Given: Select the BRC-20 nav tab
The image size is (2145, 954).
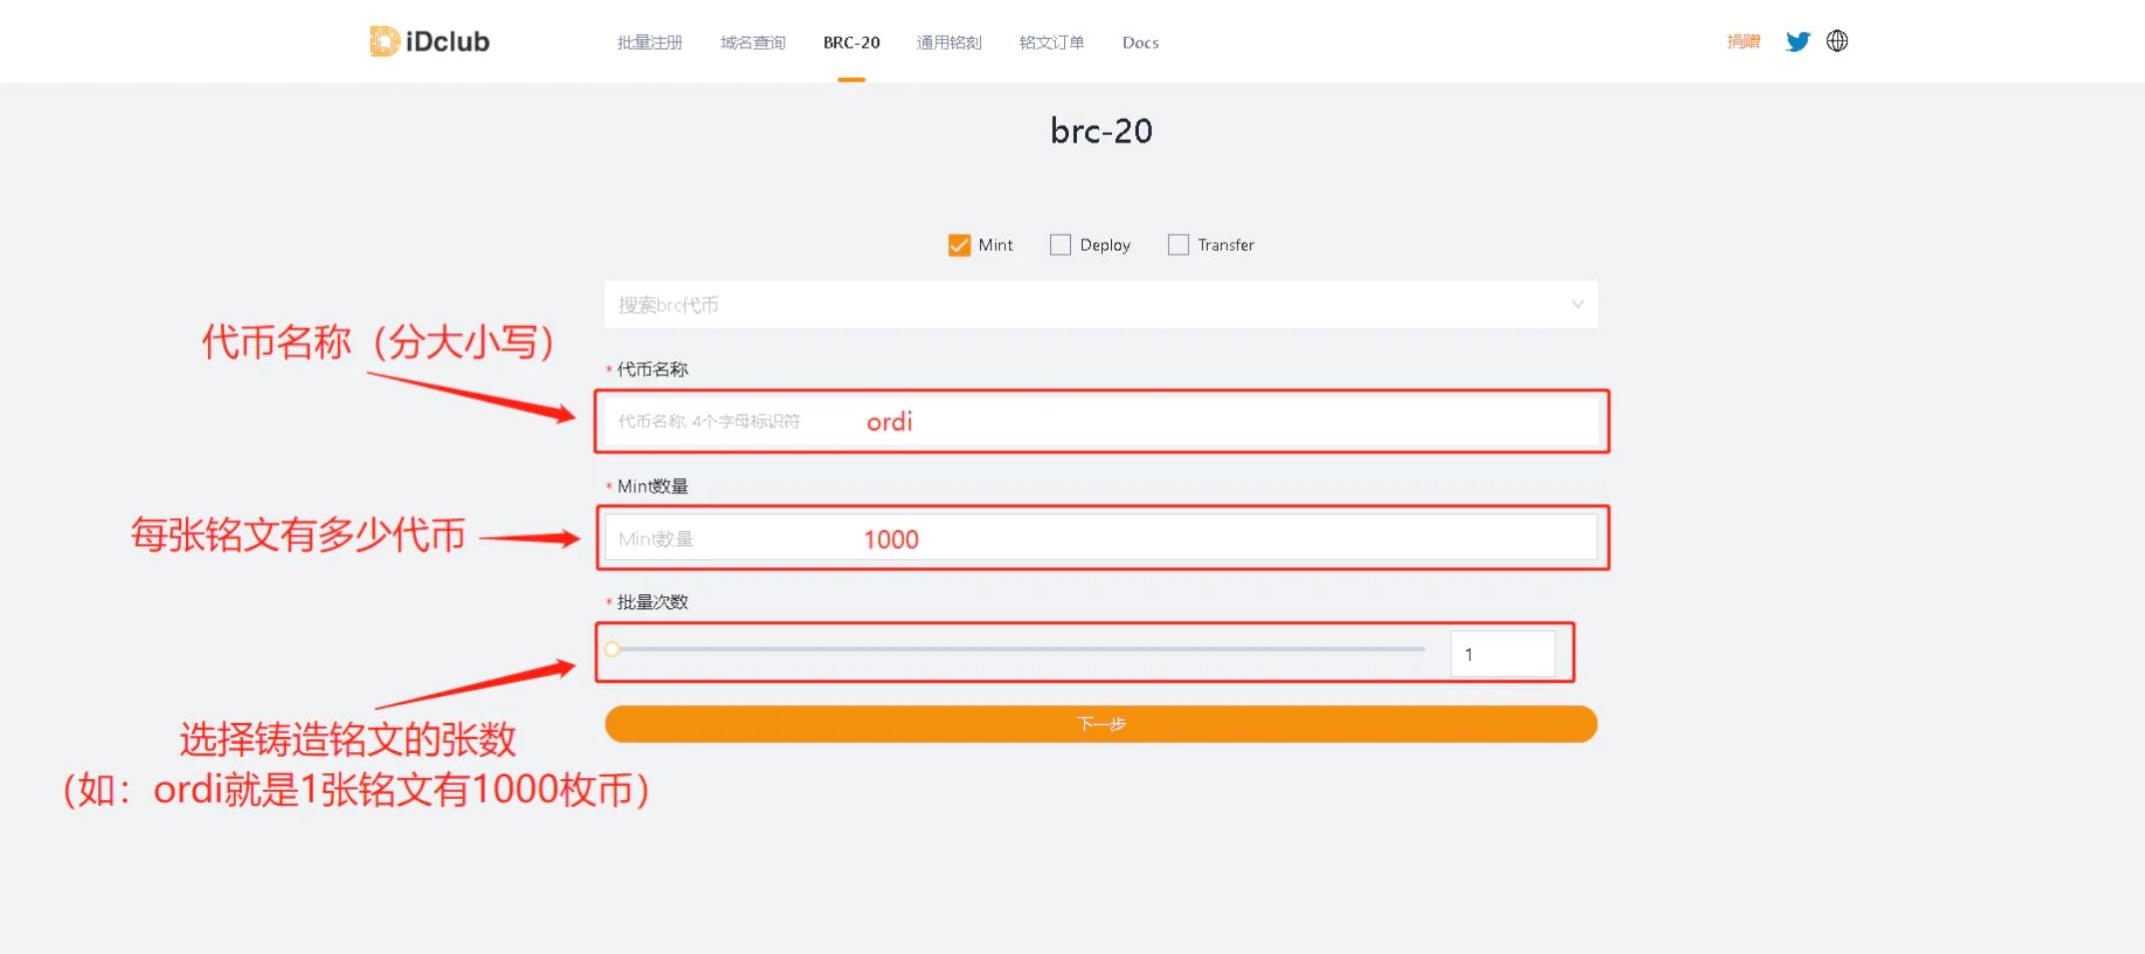Looking at the screenshot, I should (851, 42).
